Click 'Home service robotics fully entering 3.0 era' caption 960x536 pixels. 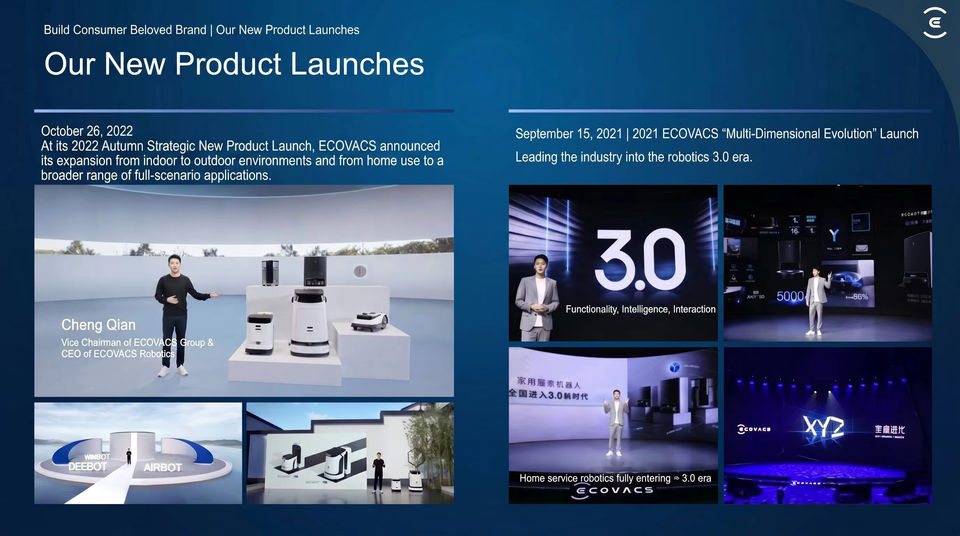tap(615, 478)
